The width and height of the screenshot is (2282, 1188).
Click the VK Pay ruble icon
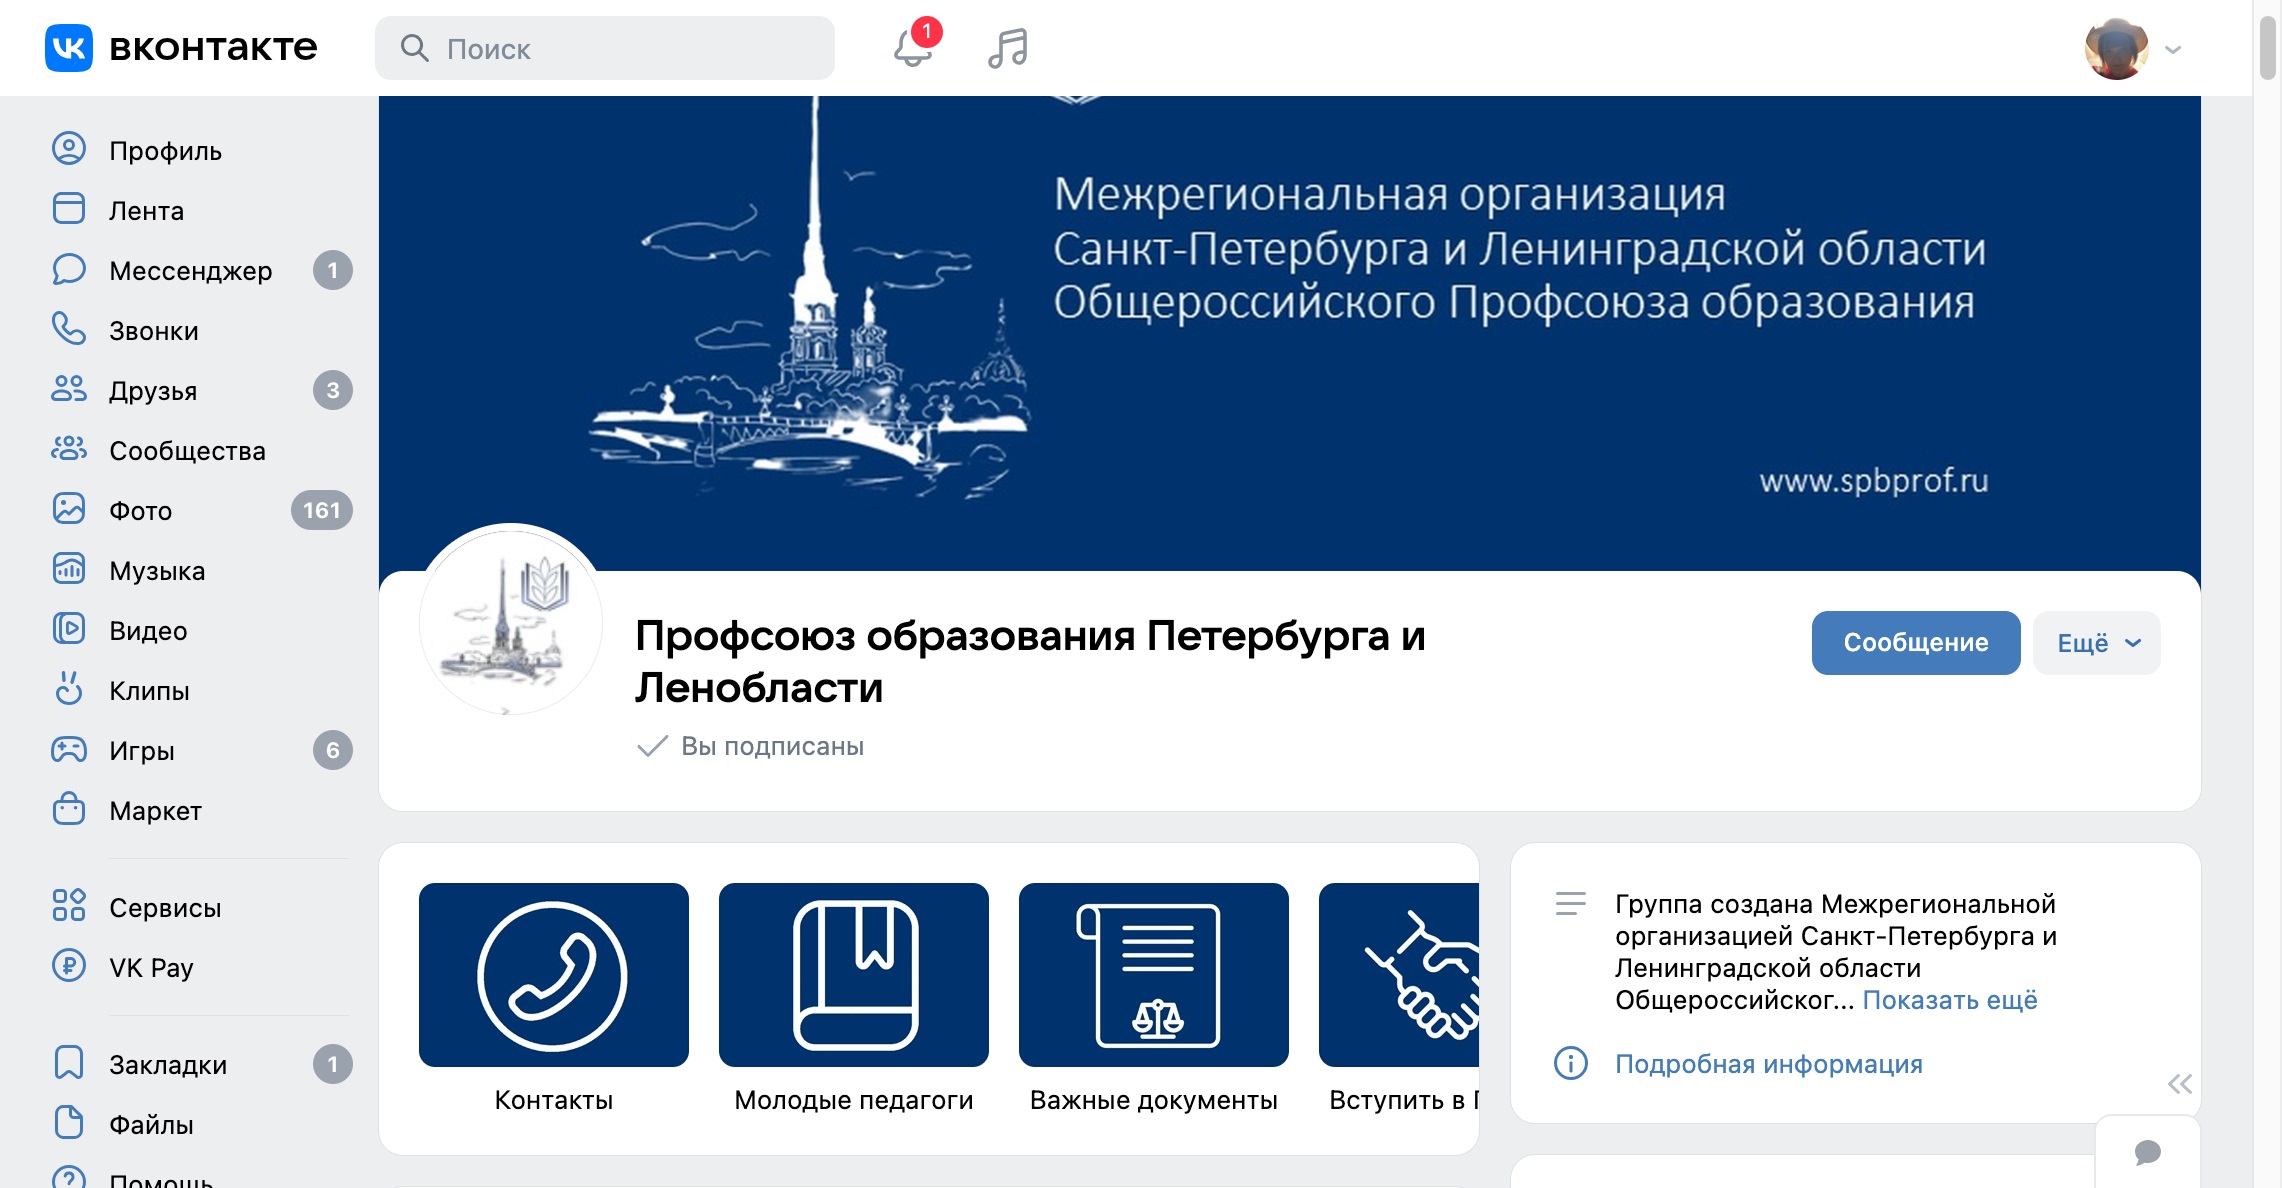[x=69, y=966]
